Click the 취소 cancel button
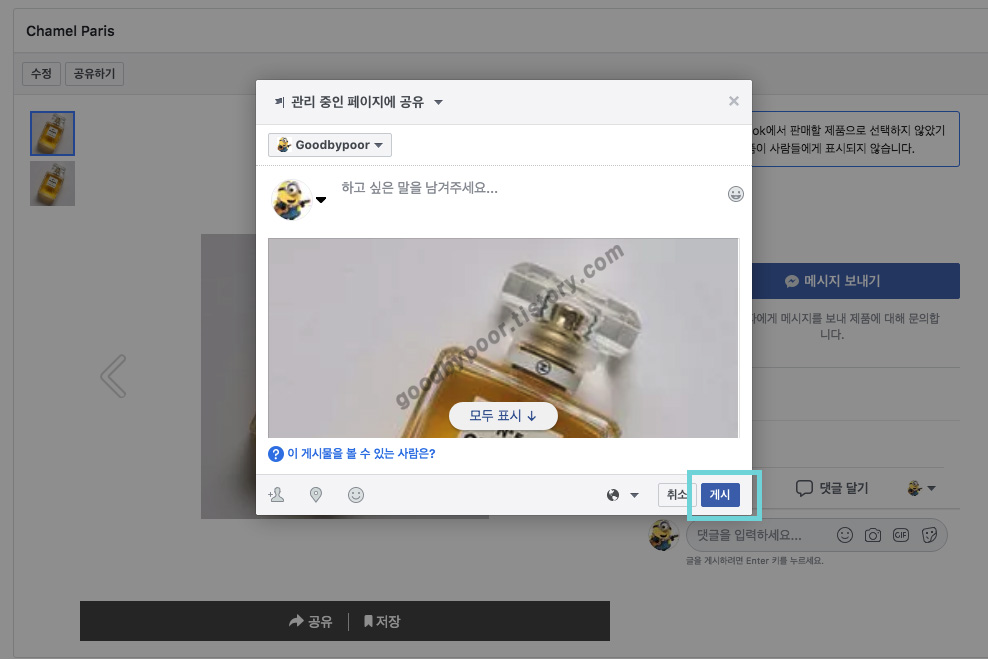The height and width of the screenshot is (659, 988). [677, 495]
